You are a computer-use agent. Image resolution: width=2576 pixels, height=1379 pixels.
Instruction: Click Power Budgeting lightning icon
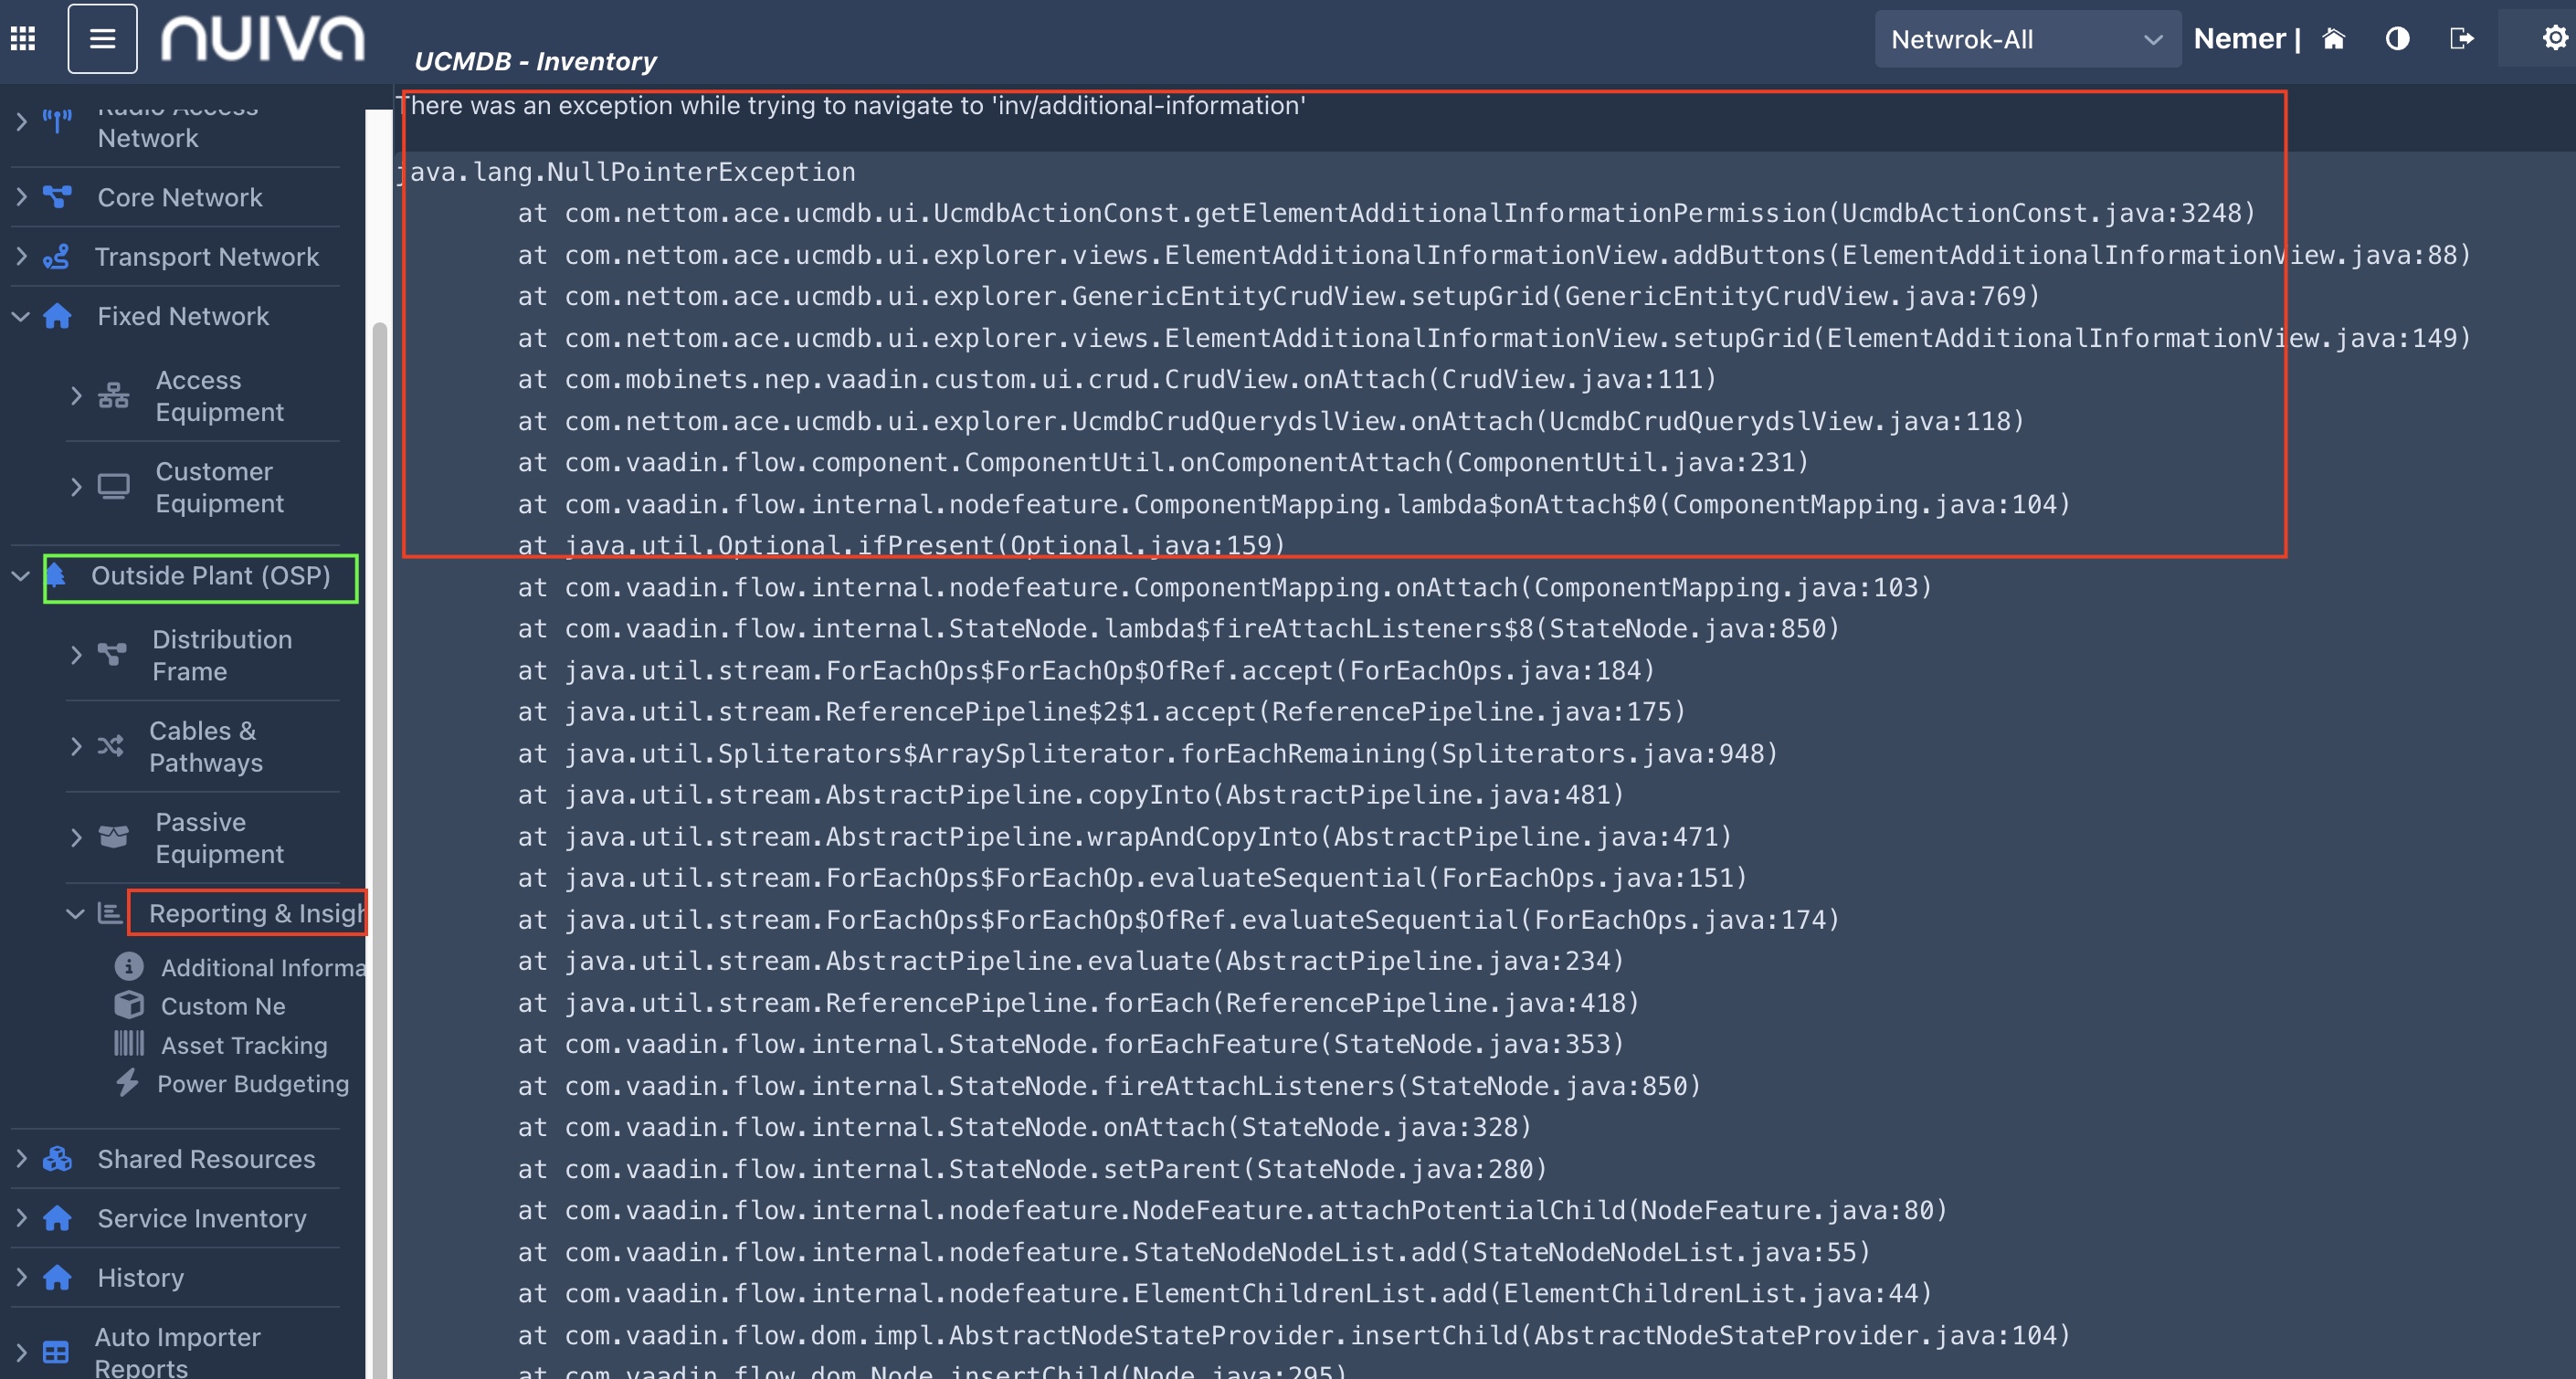[127, 1083]
